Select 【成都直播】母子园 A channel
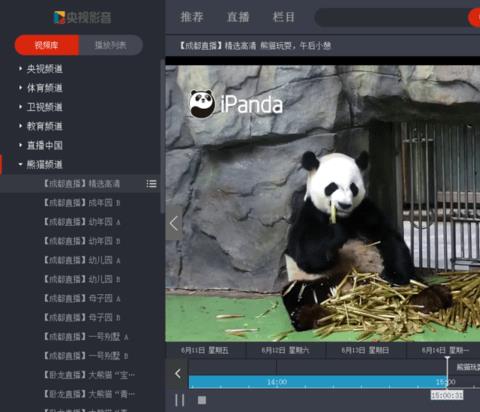Viewport: 480px width, 412px height. 82,298
